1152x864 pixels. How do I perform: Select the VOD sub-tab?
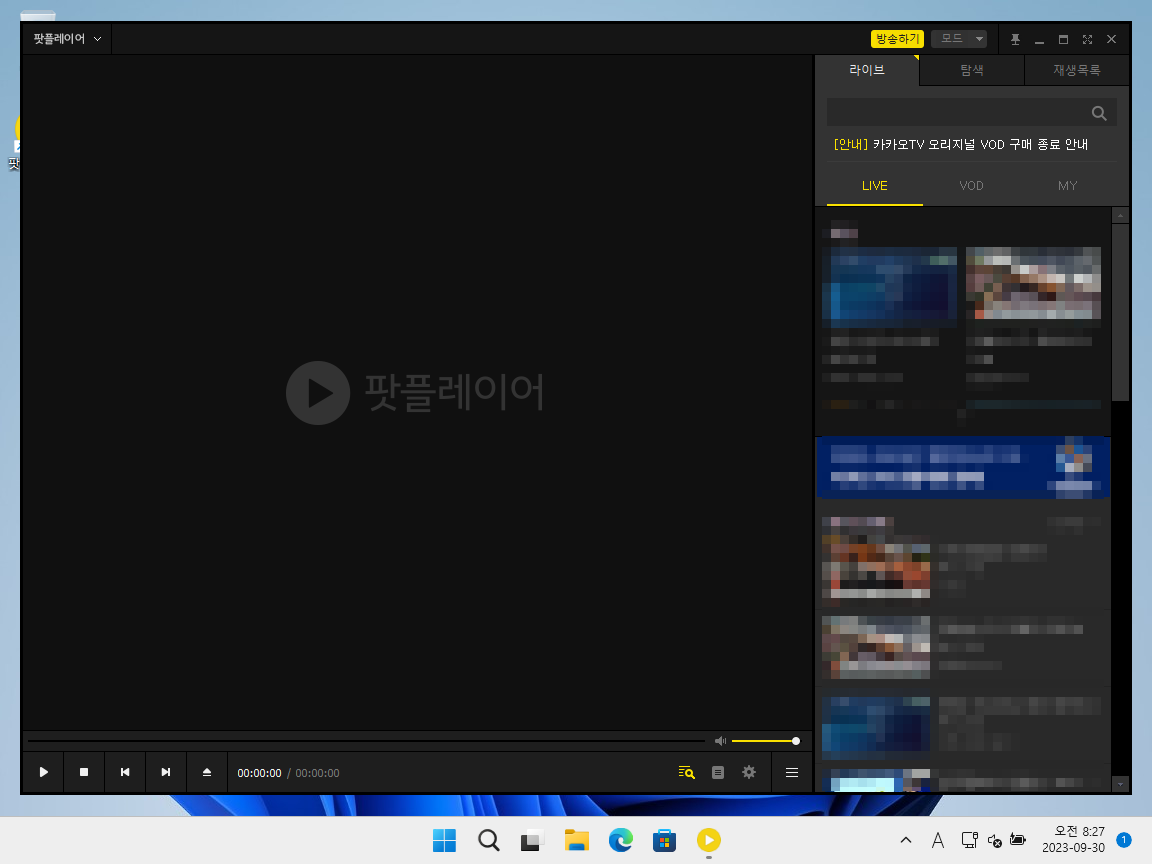point(971,186)
